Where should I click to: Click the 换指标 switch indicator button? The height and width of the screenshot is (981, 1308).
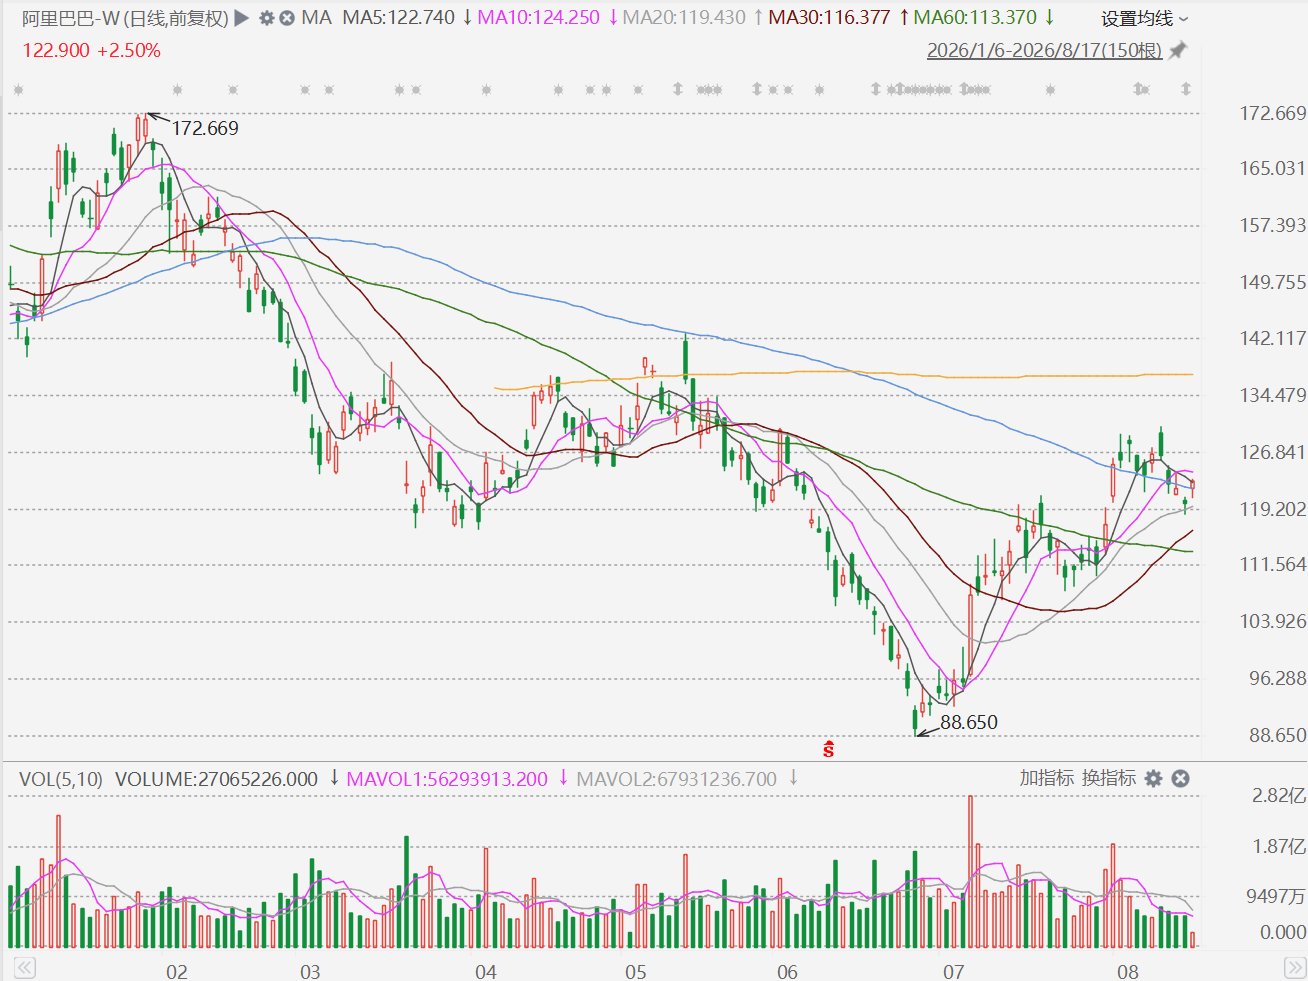click(x=1109, y=778)
